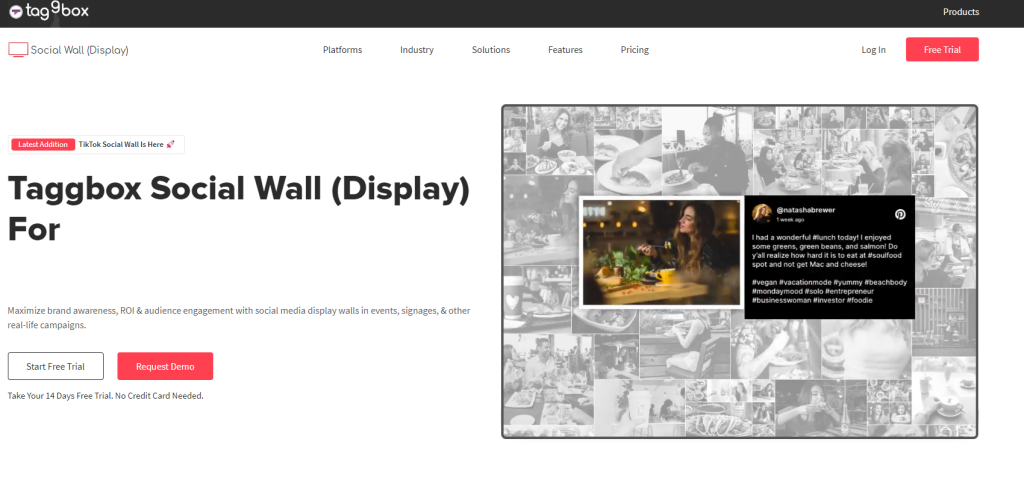
Task: Click the red Free Trial button
Action: click(942, 50)
